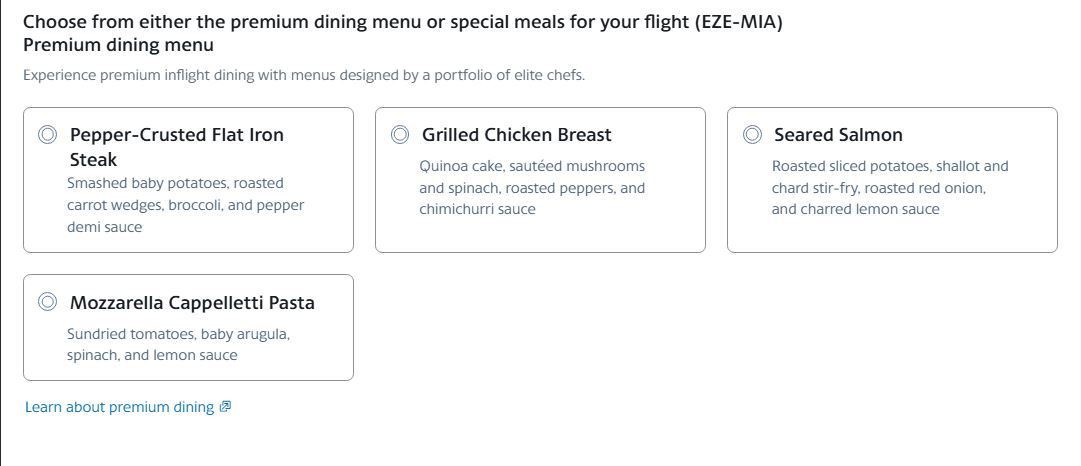Click the 'Roasted sliced potatoes, shallot and' line

tap(890, 166)
